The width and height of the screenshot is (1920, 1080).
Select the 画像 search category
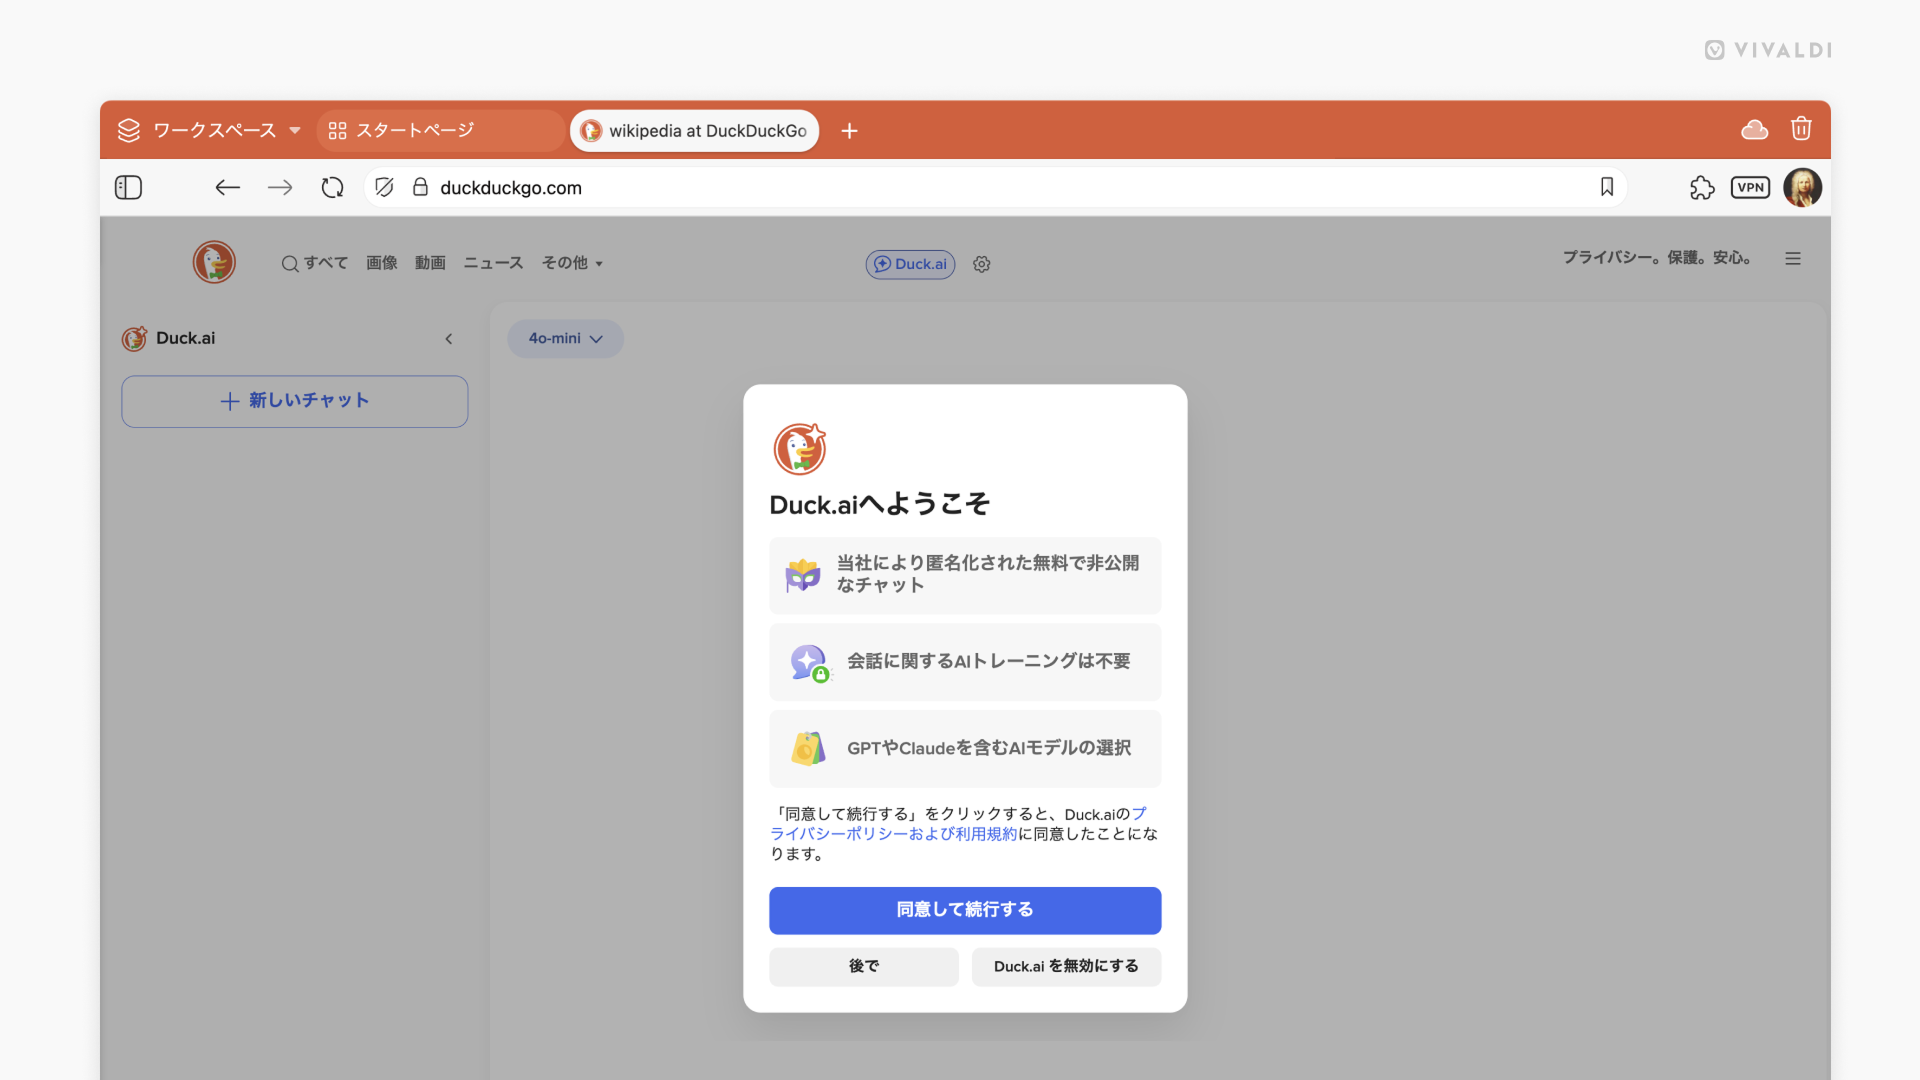[x=382, y=263]
